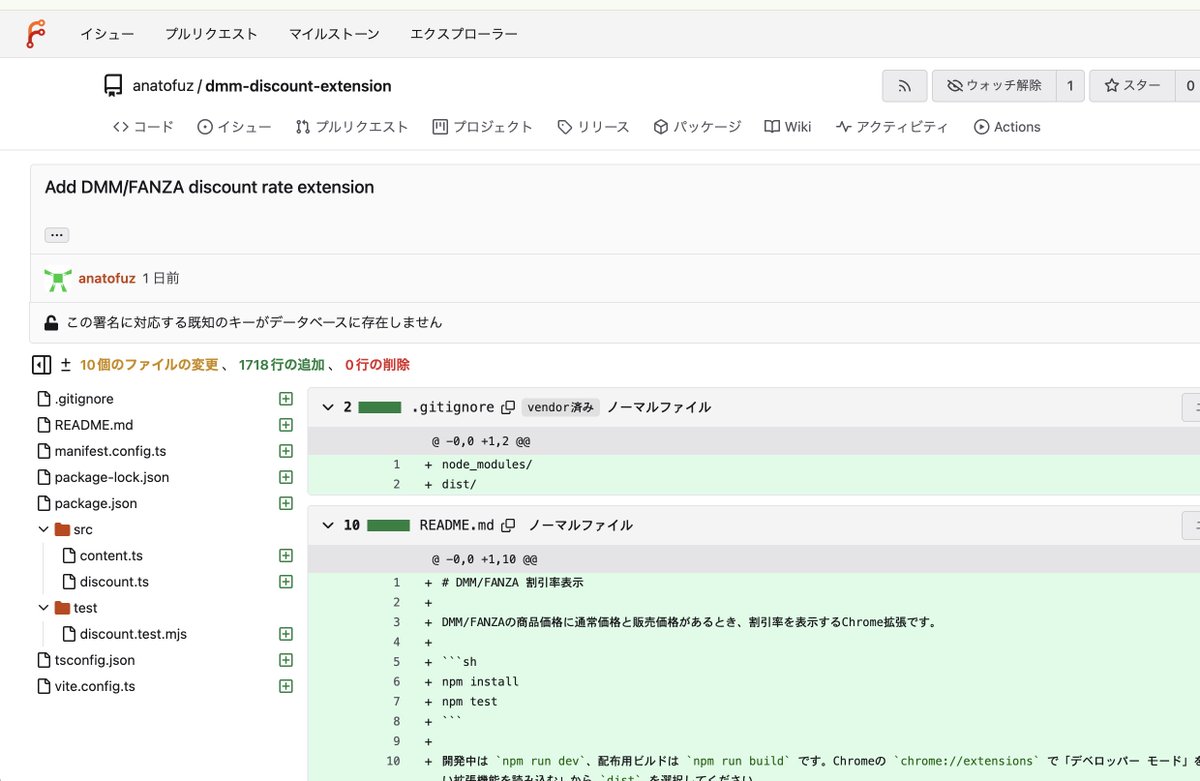This screenshot has width=1200, height=781.
Task: Open the README.md diff file name link
Action: [x=457, y=525]
